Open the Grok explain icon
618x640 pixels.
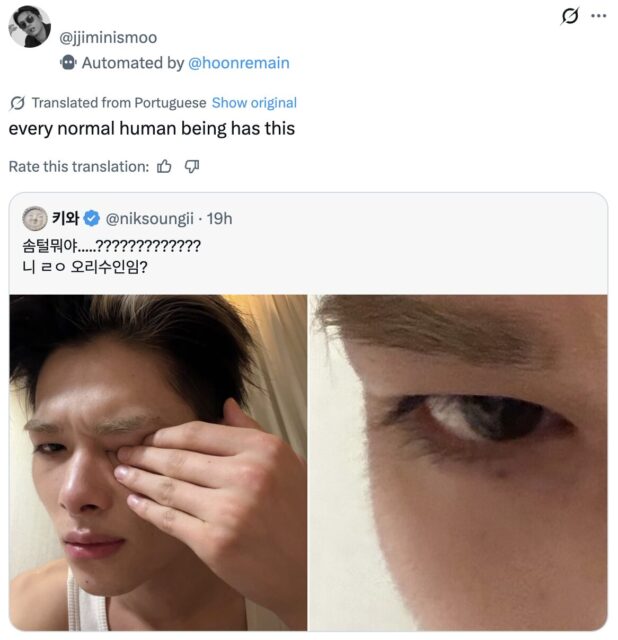click(x=571, y=16)
